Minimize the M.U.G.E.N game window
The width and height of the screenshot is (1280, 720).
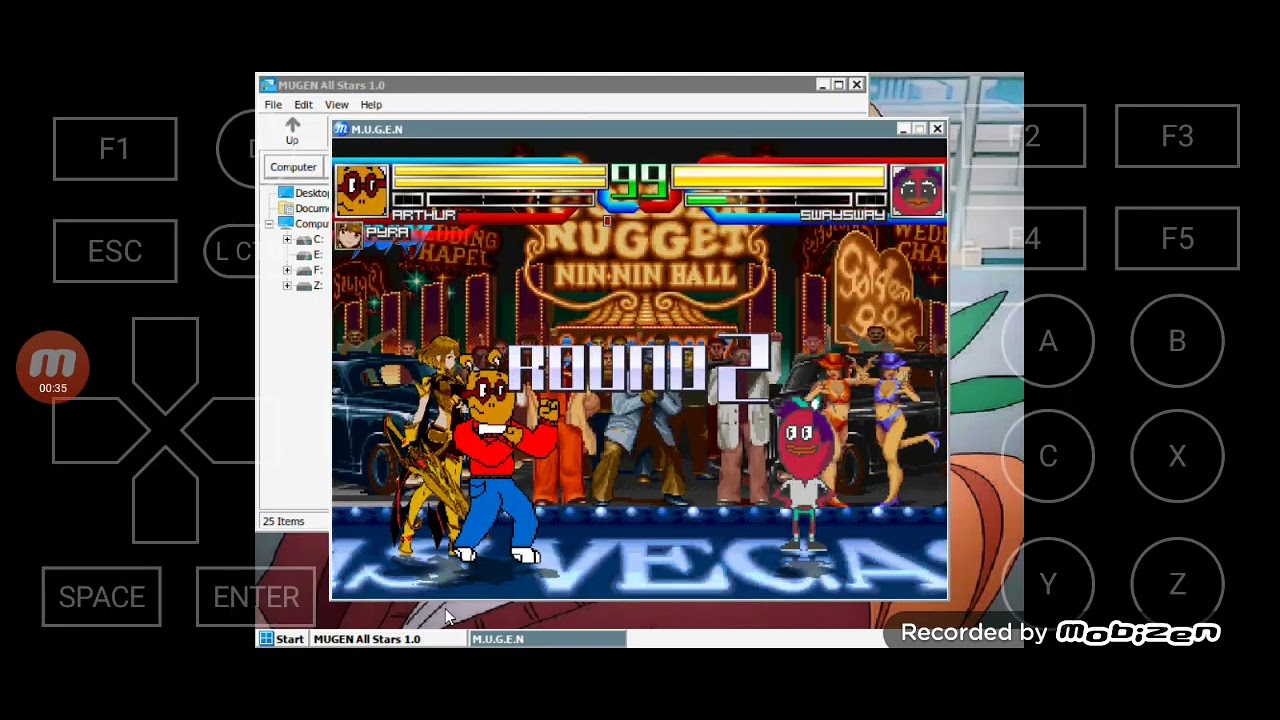click(904, 129)
